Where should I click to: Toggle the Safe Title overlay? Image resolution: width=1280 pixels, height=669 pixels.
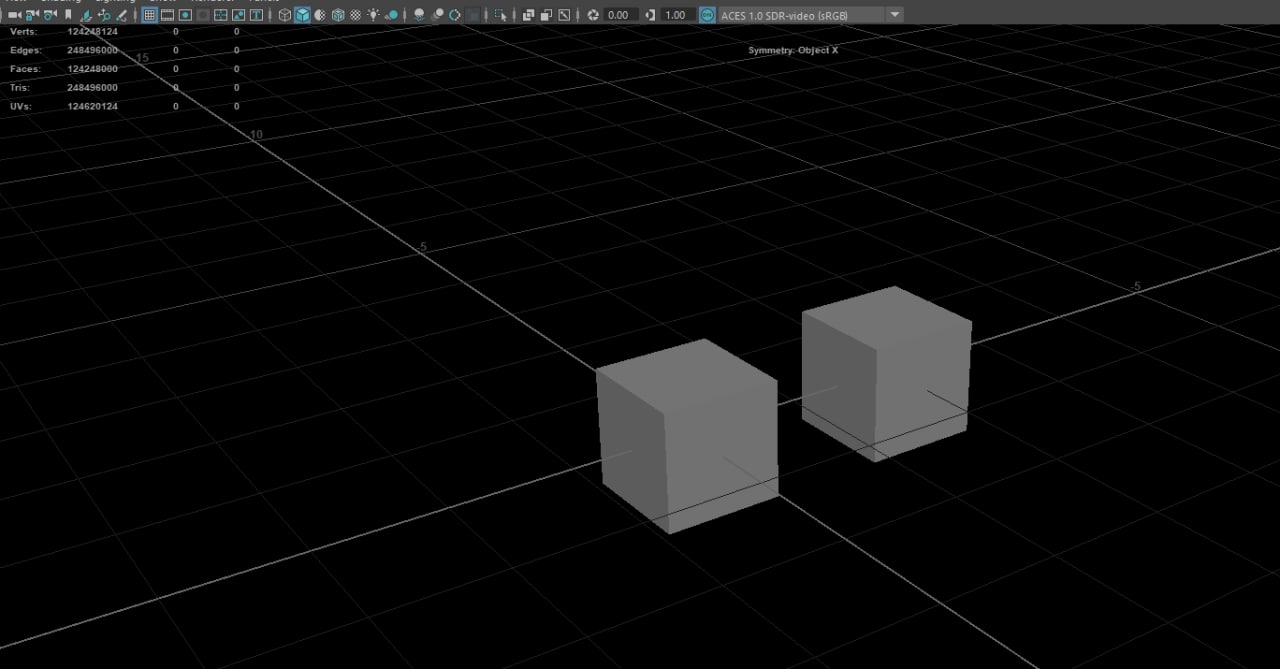pyautogui.click(x=256, y=15)
